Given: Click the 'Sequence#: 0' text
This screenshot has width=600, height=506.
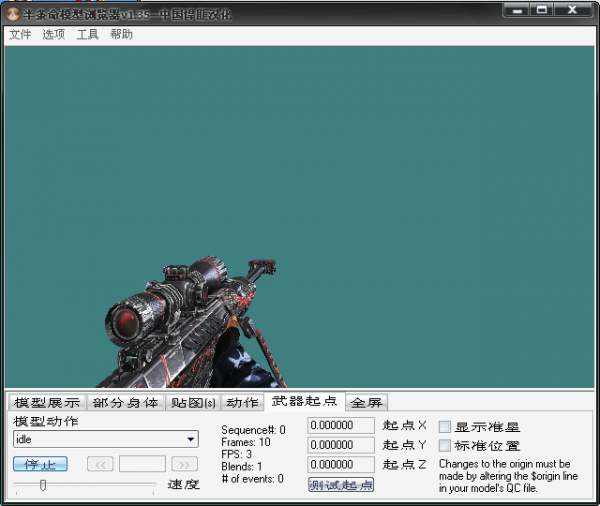Looking at the screenshot, I should tap(253, 430).
